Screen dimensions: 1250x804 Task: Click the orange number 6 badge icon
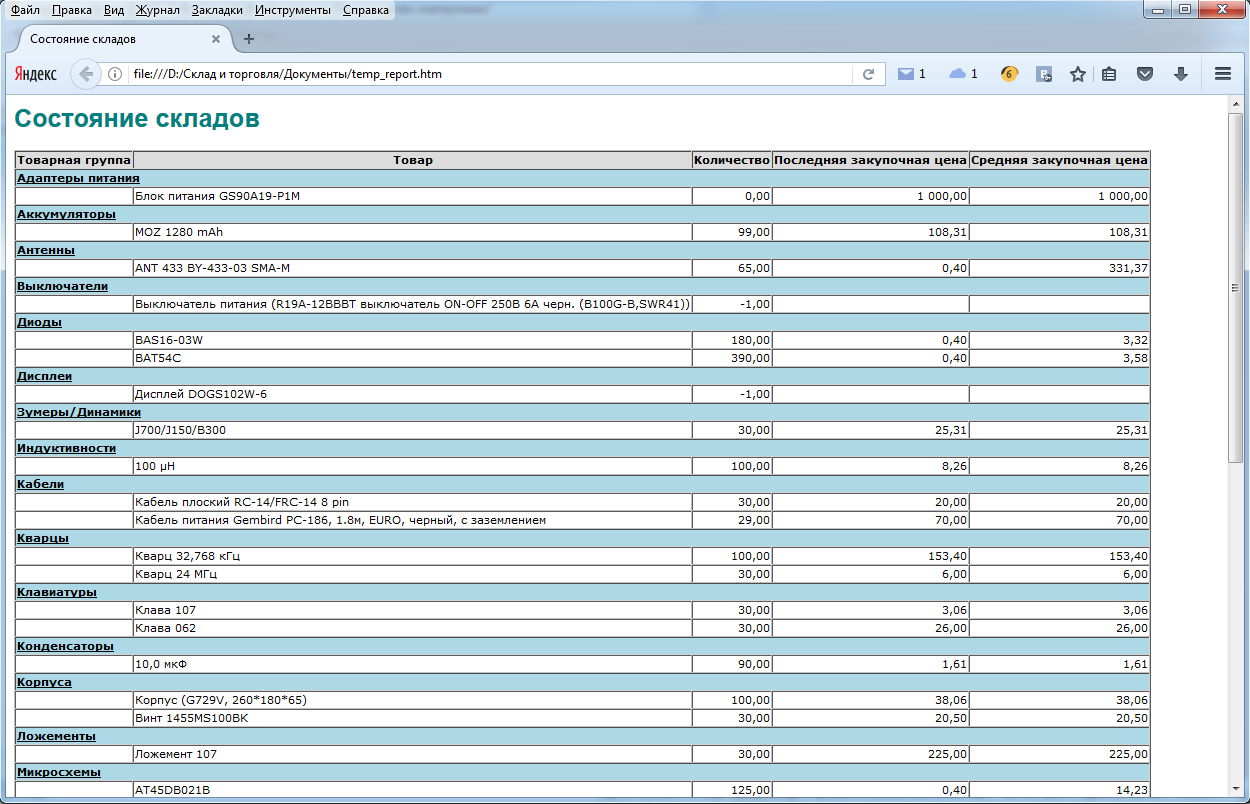point(1009,74)
